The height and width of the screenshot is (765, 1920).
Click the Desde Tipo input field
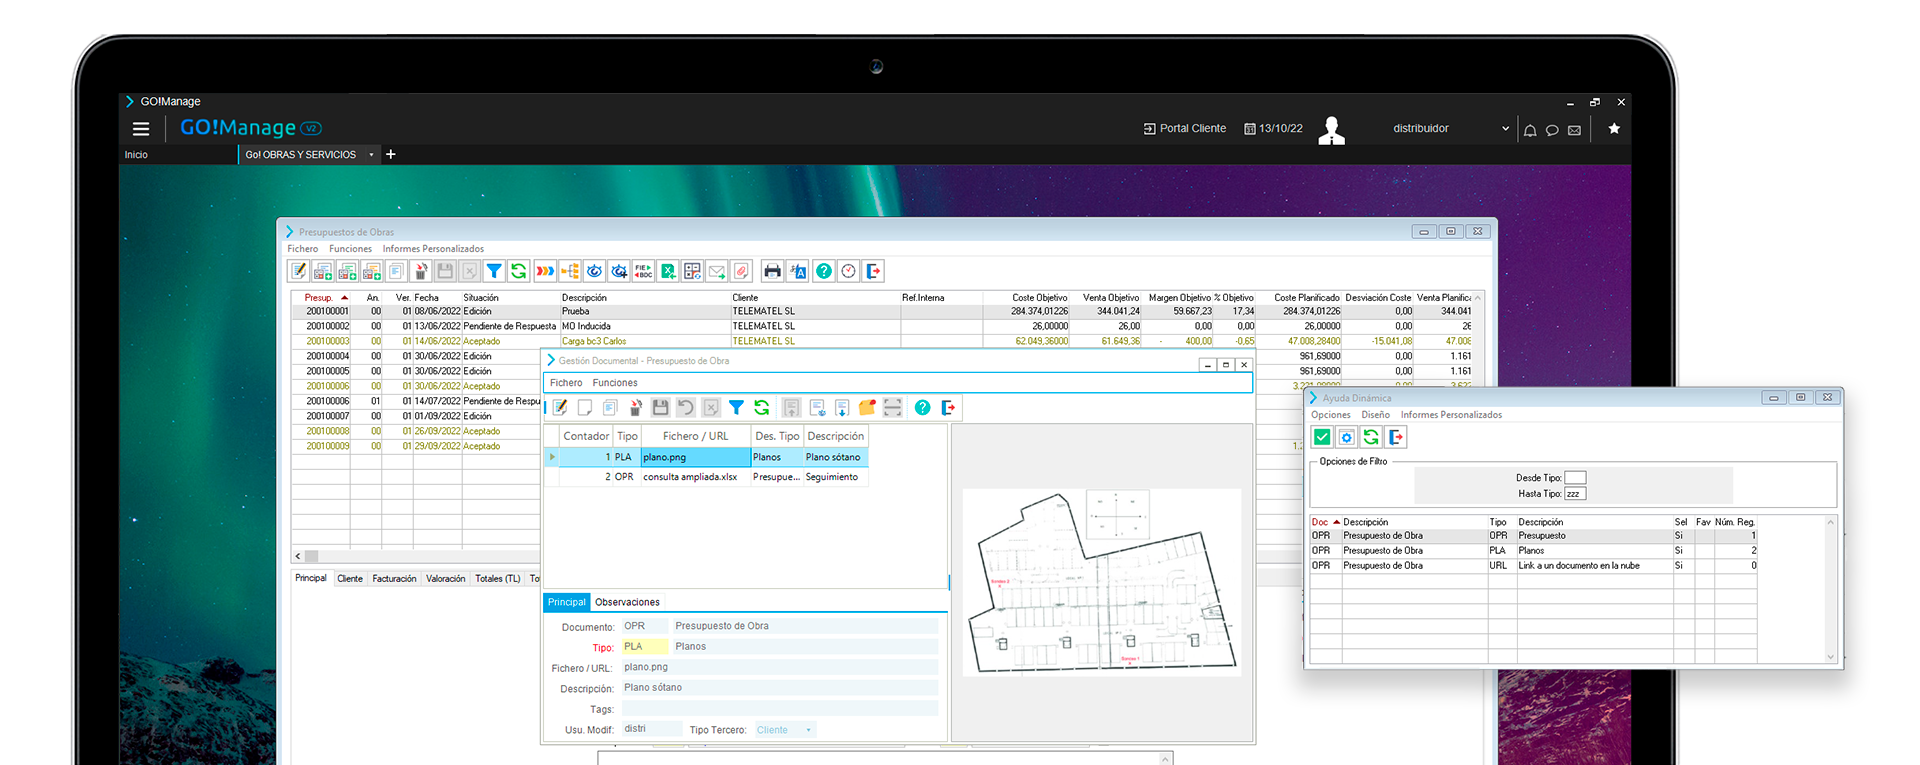pos(1575,478)
